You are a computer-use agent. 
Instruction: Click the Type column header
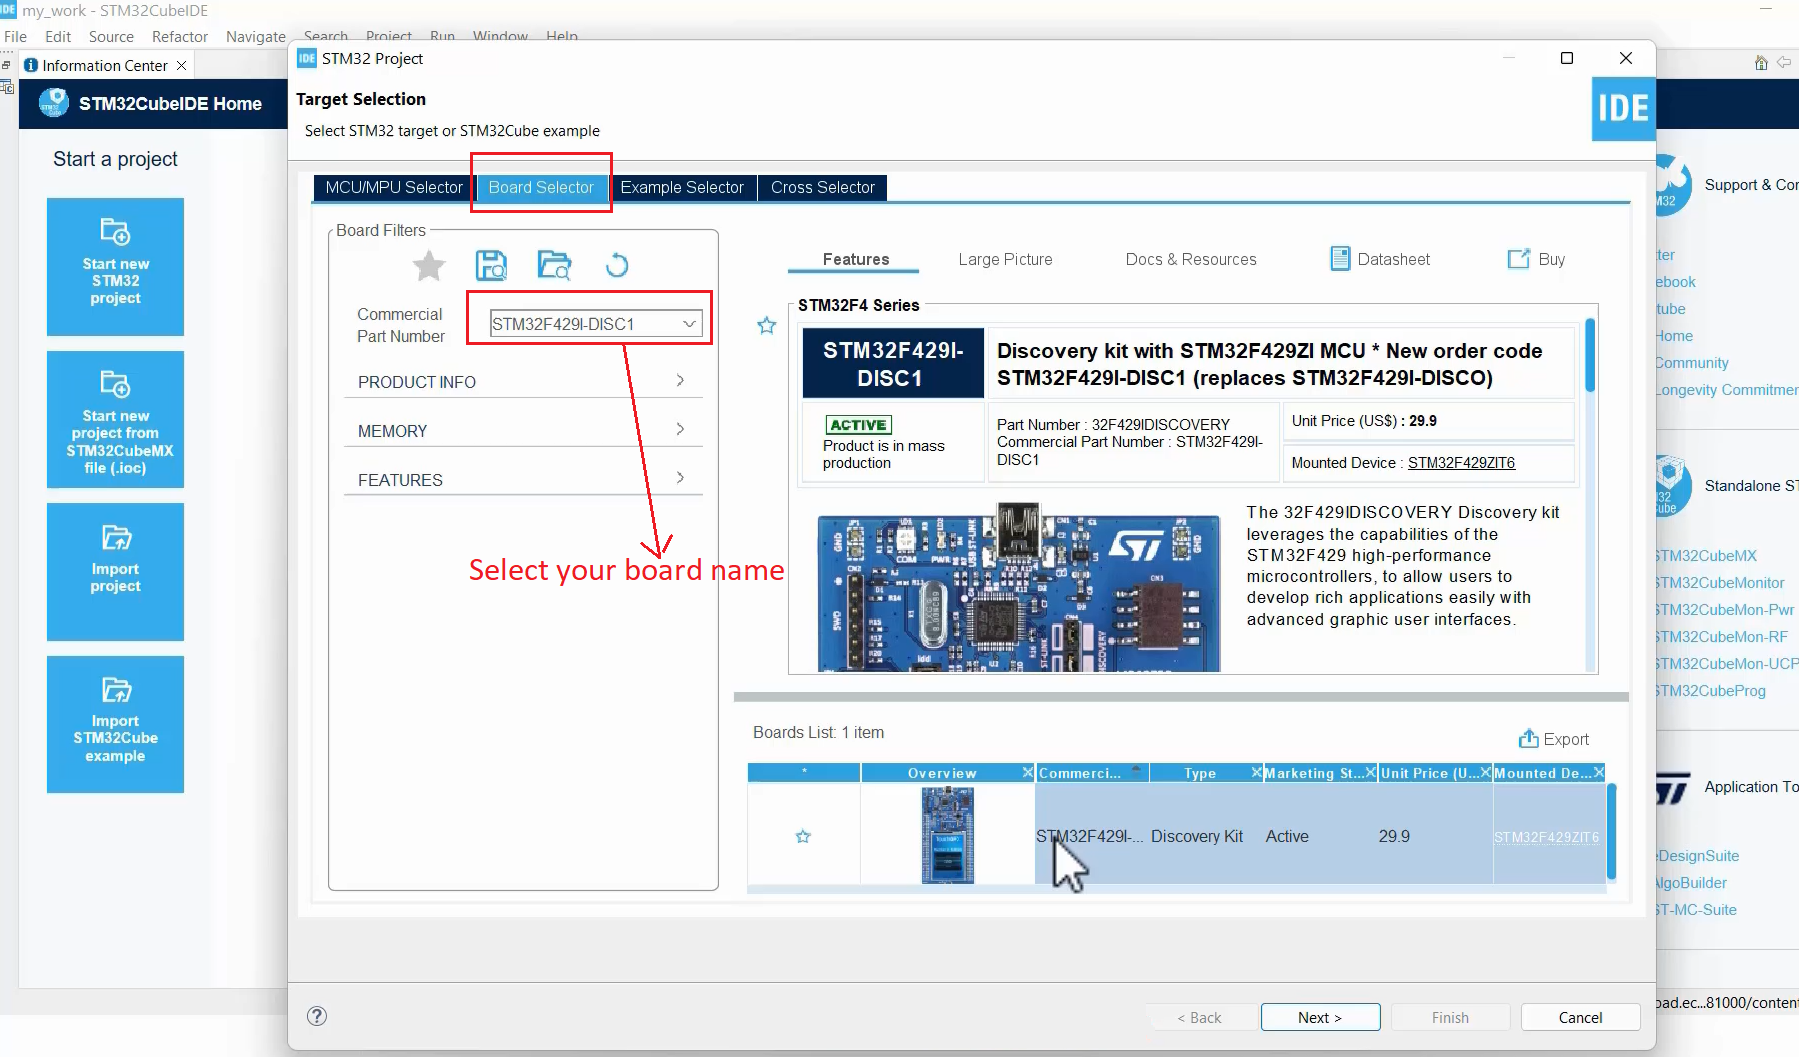coord(1200,773)
